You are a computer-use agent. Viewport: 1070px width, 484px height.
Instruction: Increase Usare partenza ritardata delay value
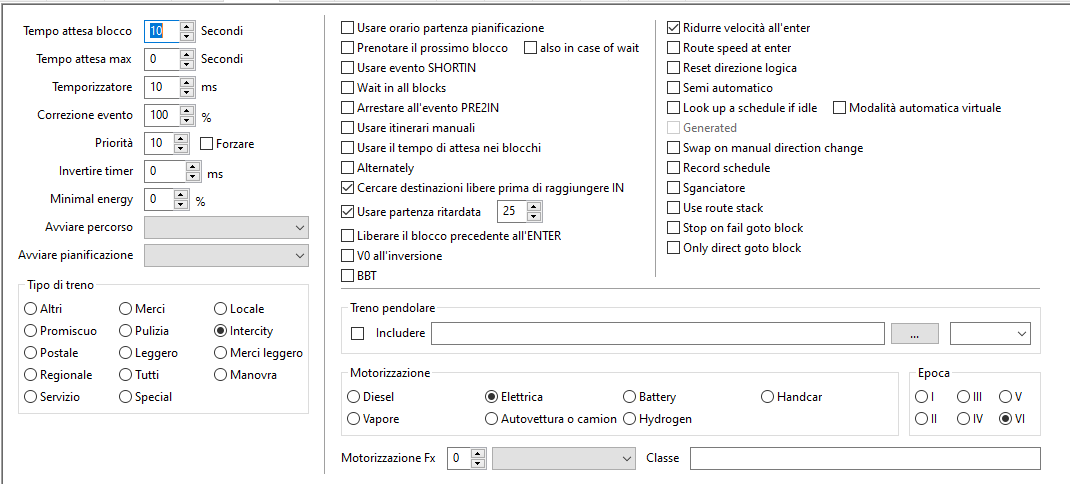pyautogui.click(x=533, y=207)
